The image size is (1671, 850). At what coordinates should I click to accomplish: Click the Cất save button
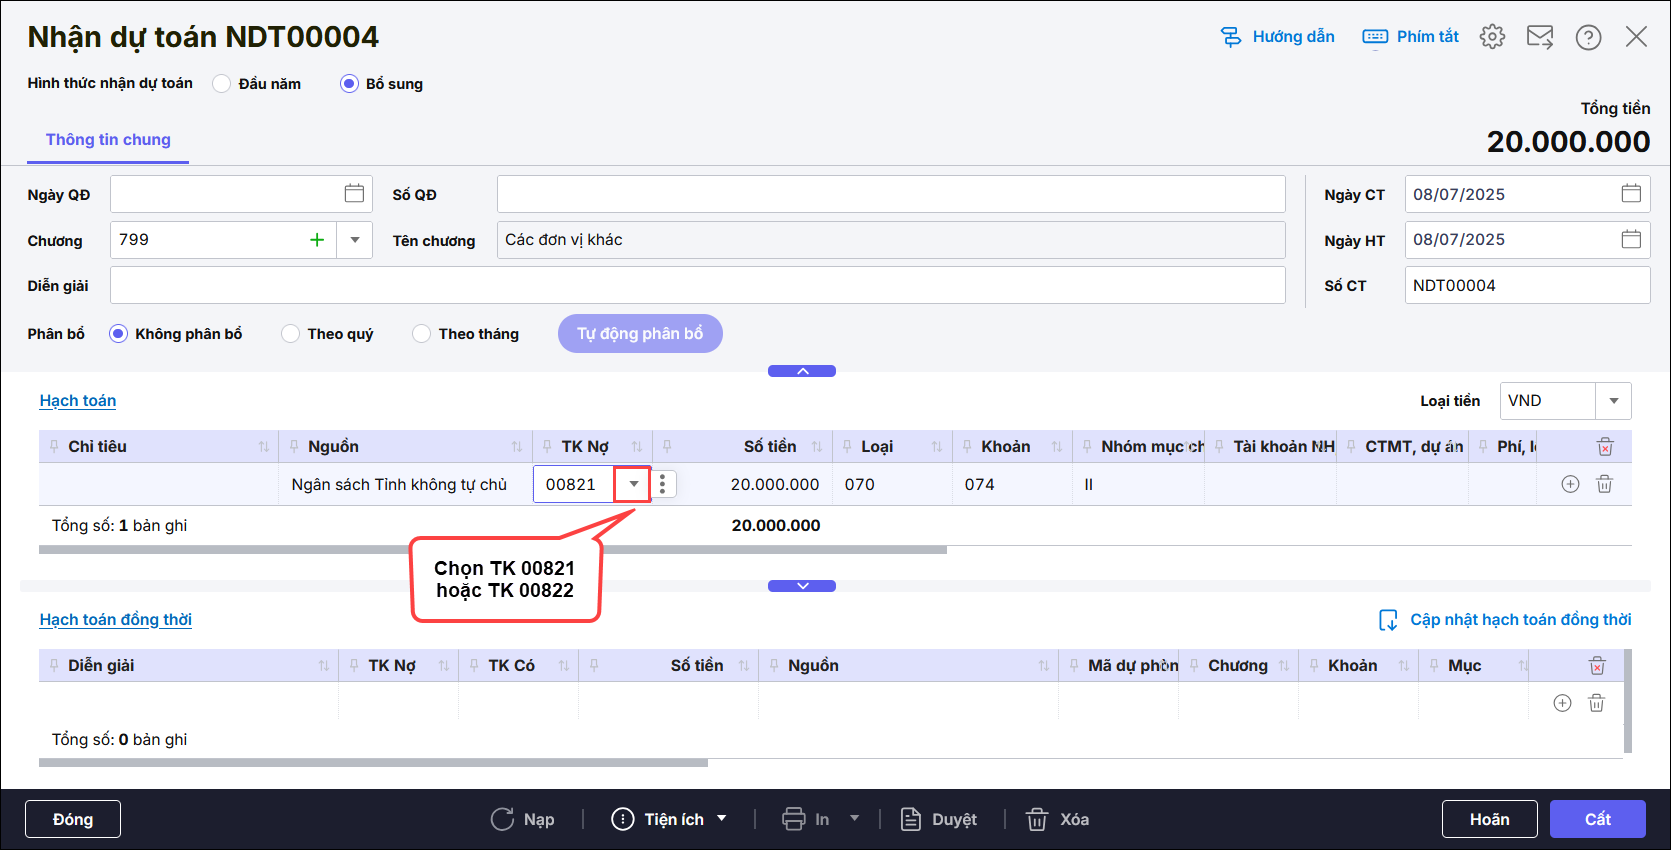[1597, 819]
